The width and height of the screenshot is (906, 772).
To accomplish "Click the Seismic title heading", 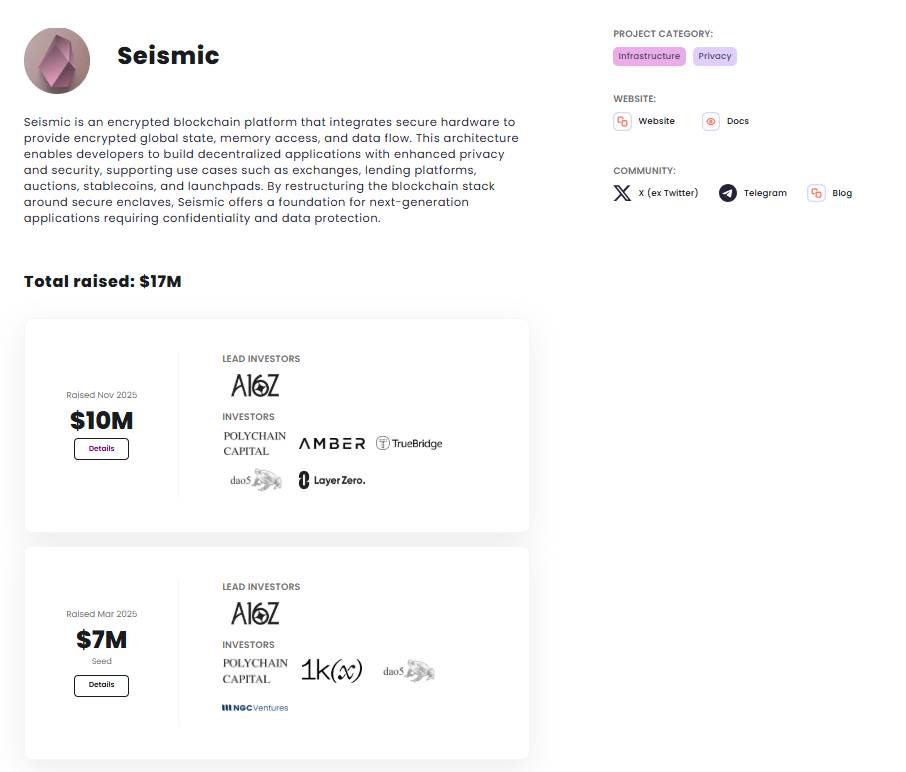I will pos(168,55).
